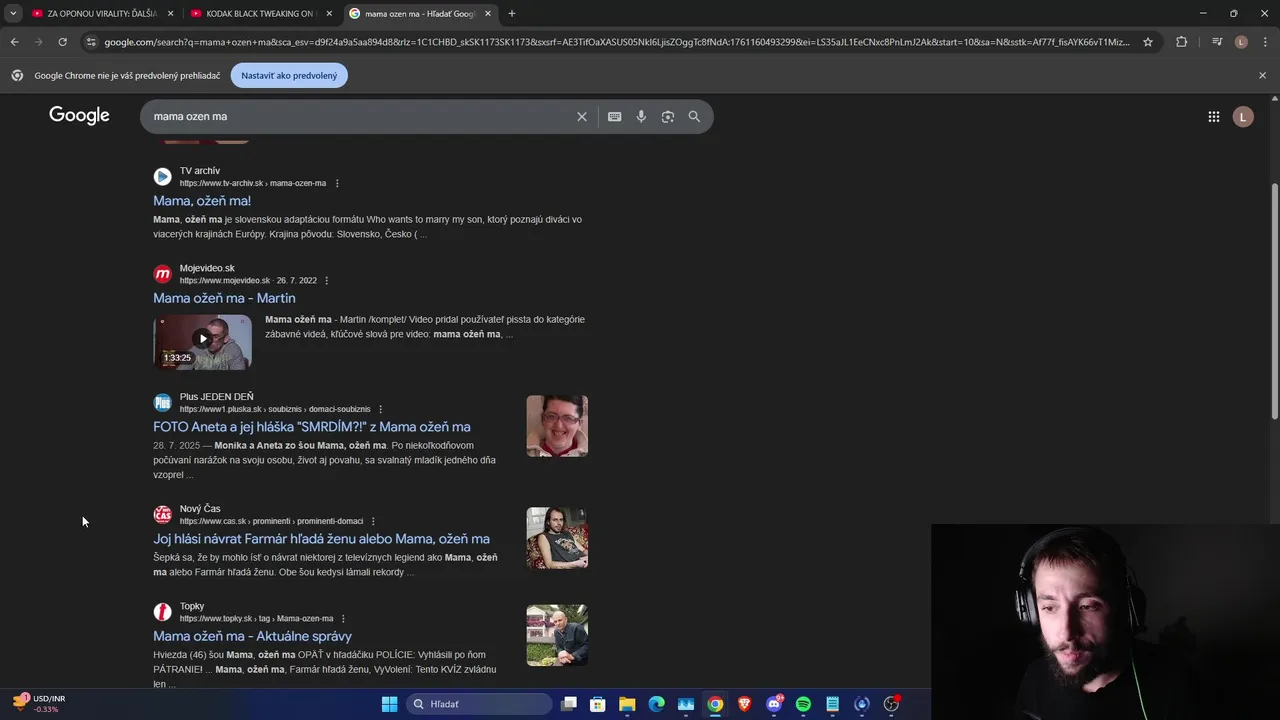
Task: Close the 'mama ozen ma' Google tab
Action: (x=488, y=14)
